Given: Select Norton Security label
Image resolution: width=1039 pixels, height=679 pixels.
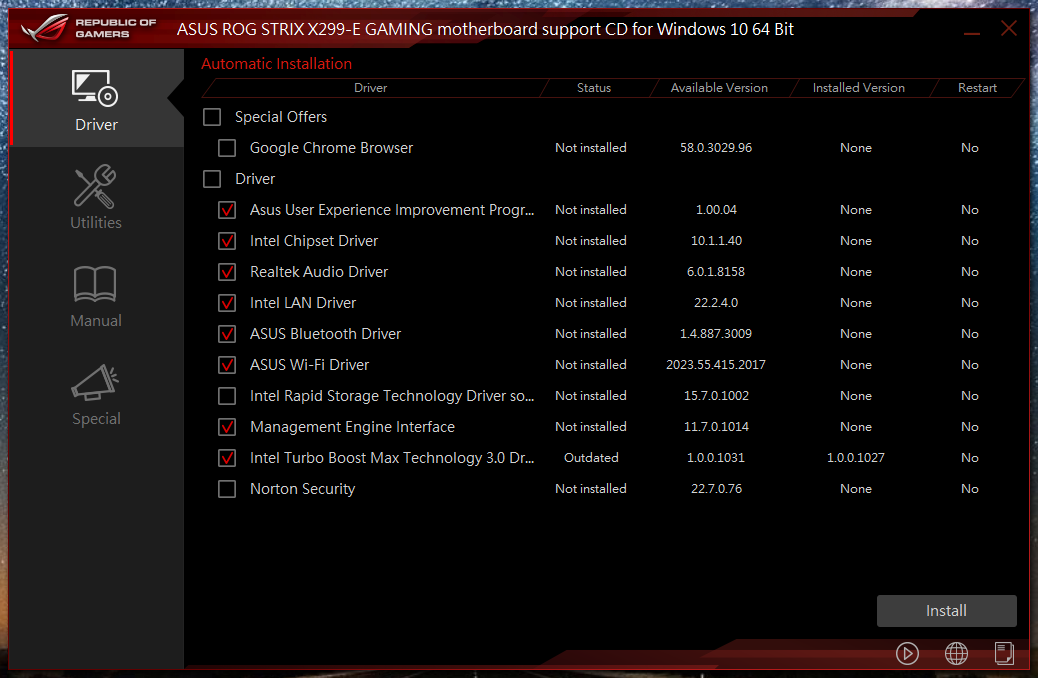Looking at the screenshot, I should (302, 489).
